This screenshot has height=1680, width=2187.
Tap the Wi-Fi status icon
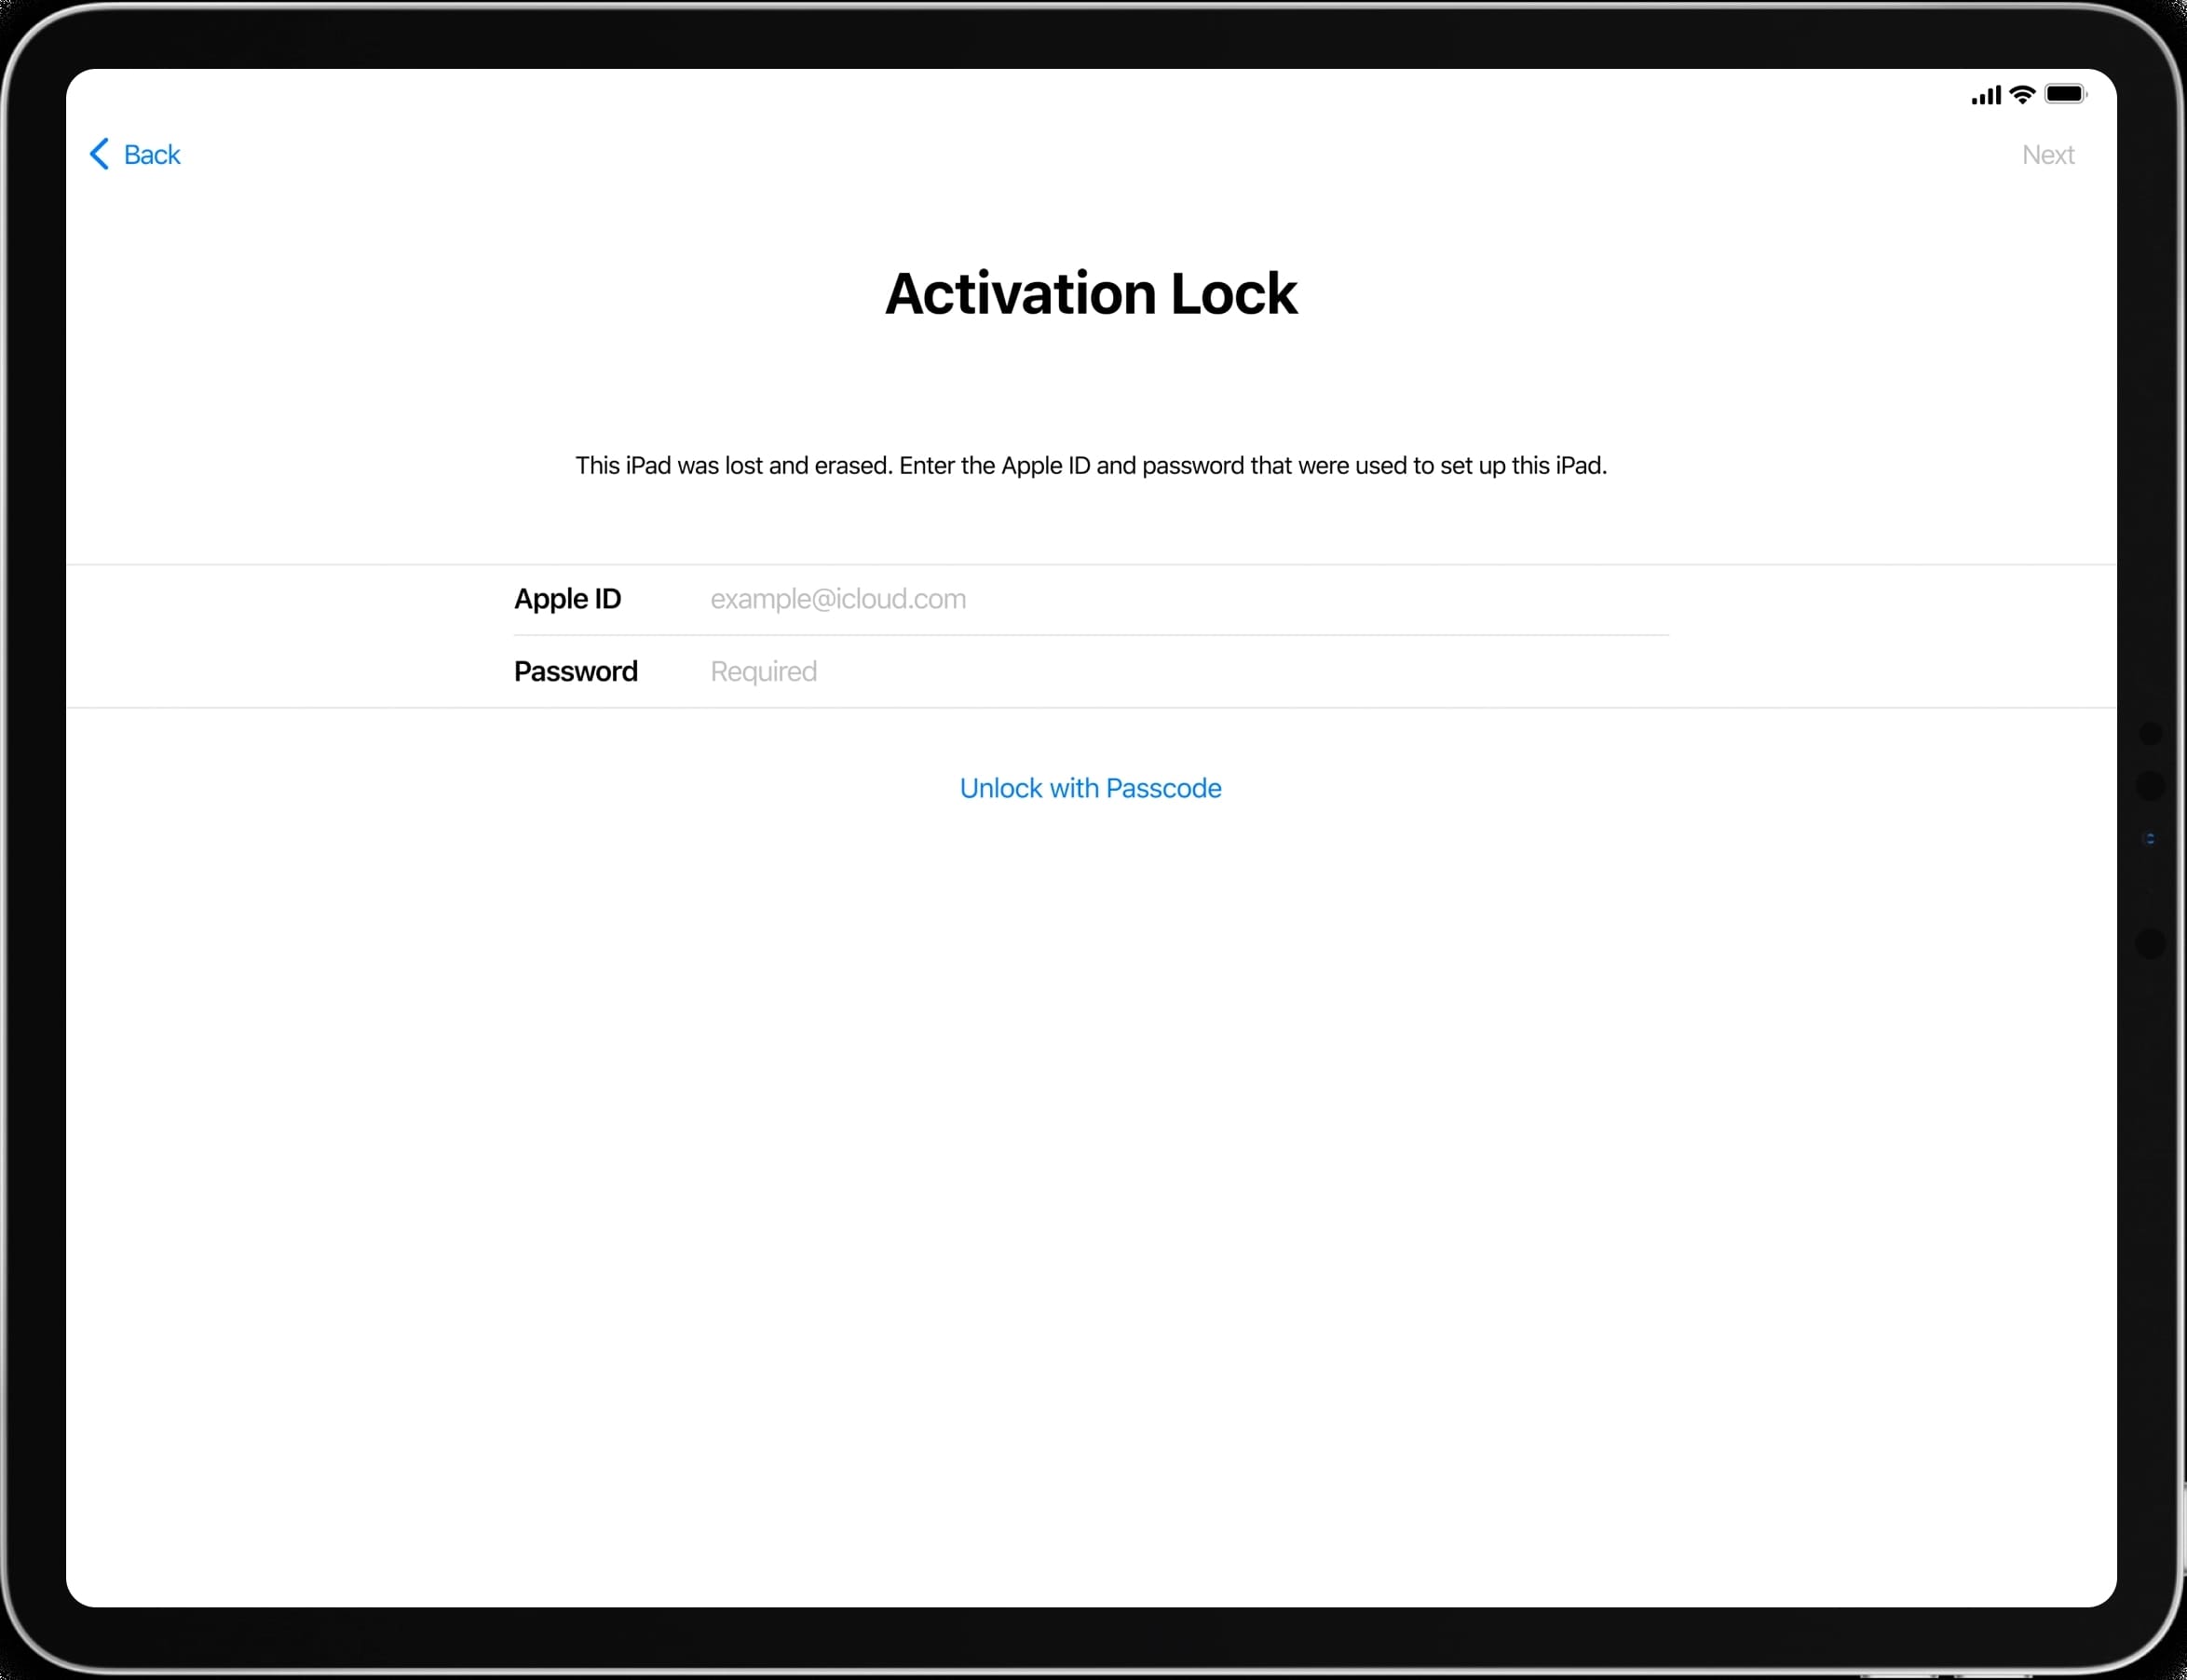(x=2021, y=95)
